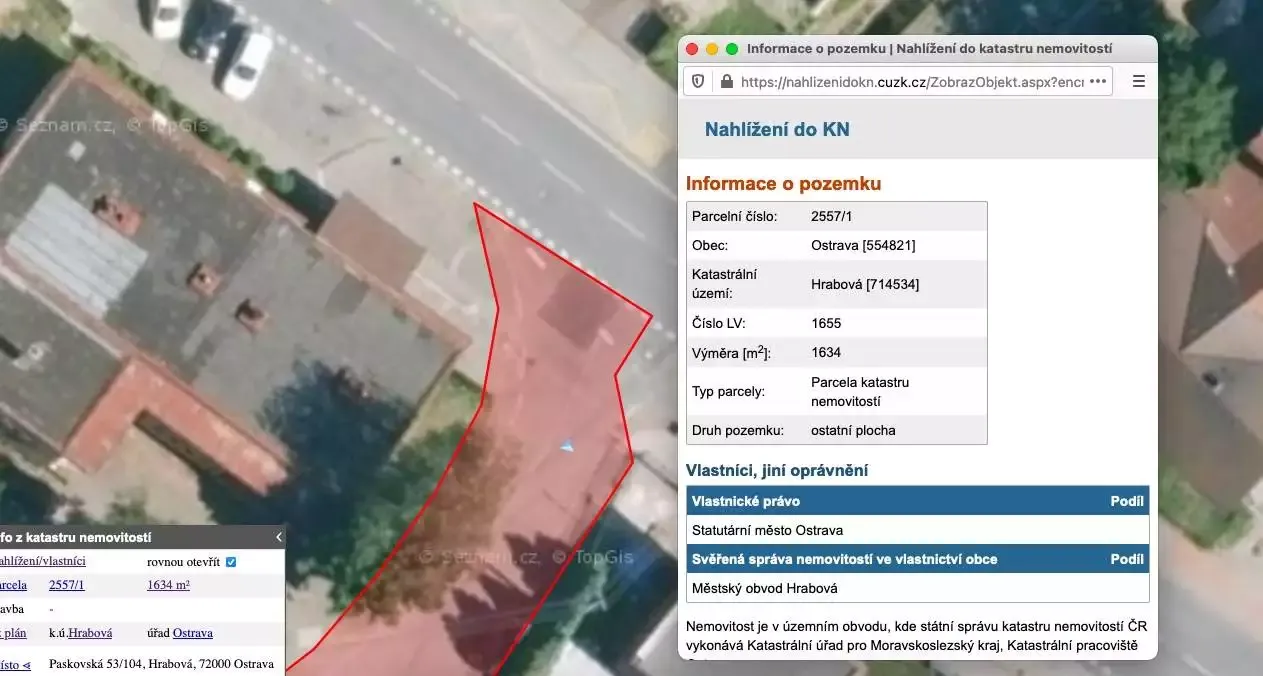Uncheck the 'rovnou otevřít' checkbox

(x=231, y=562)
